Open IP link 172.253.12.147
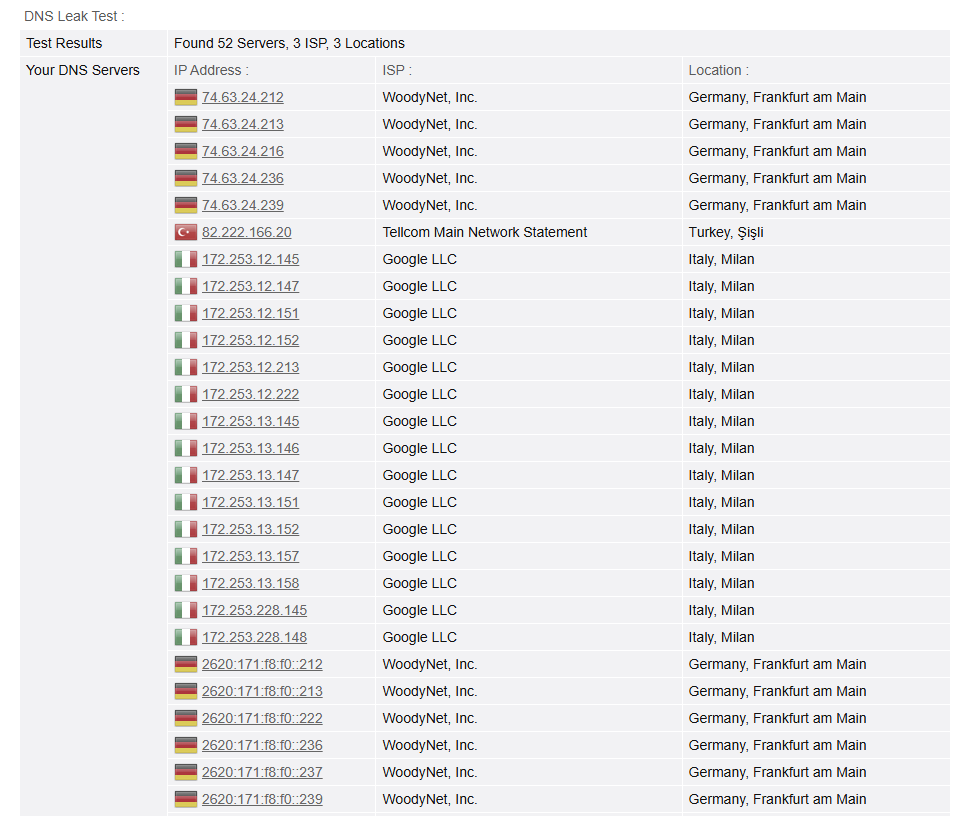 point(251,286)
